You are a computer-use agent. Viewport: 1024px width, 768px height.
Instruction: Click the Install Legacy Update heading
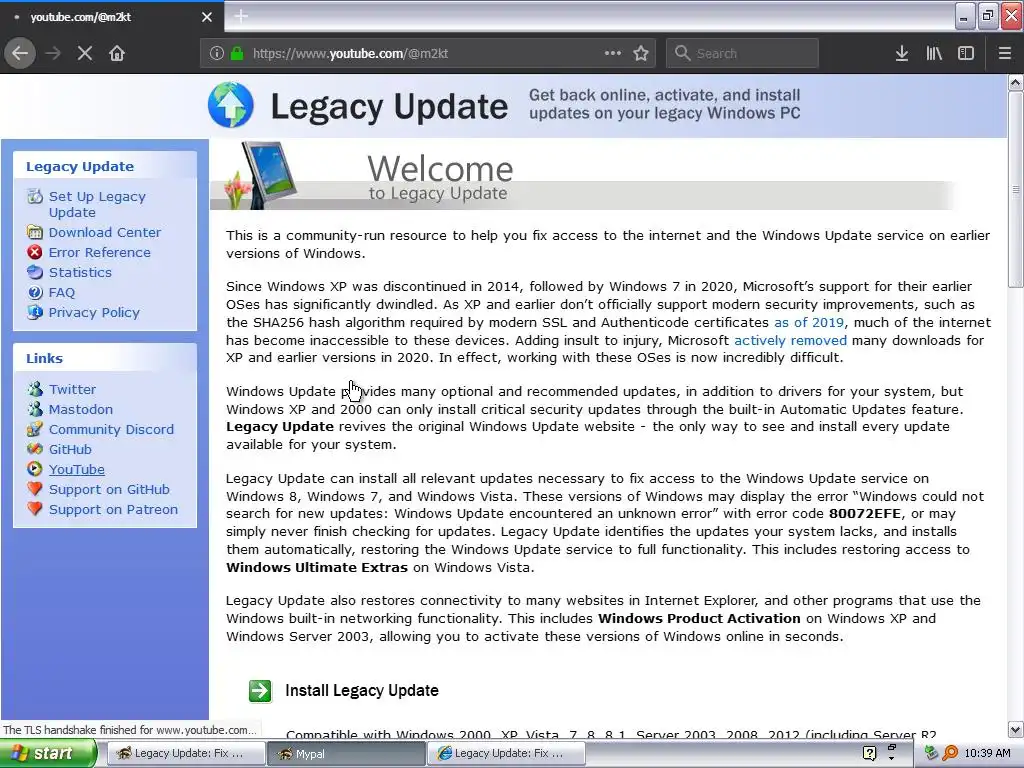click(362, 690)
